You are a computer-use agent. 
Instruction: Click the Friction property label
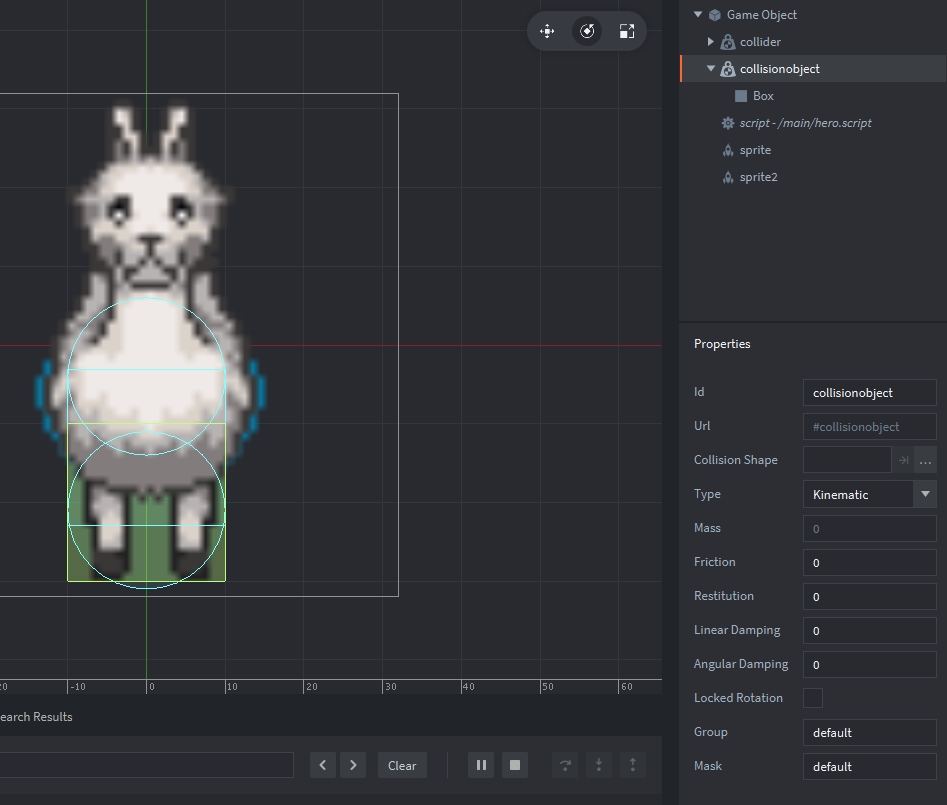(714, 562)
